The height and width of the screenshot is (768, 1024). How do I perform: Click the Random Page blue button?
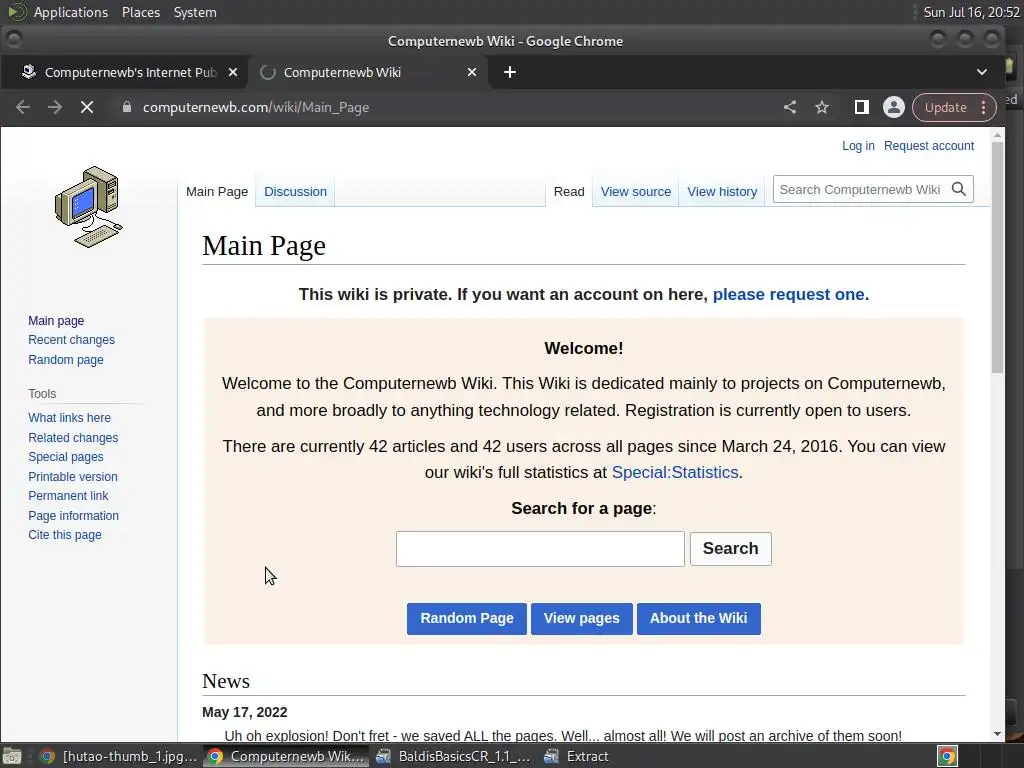coord(466,618)
